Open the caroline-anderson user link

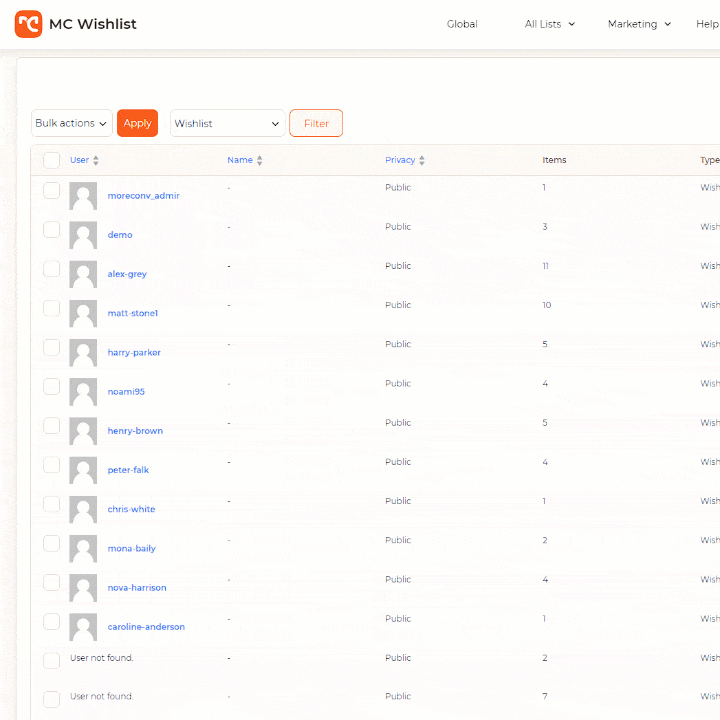(x=146, y=627)
